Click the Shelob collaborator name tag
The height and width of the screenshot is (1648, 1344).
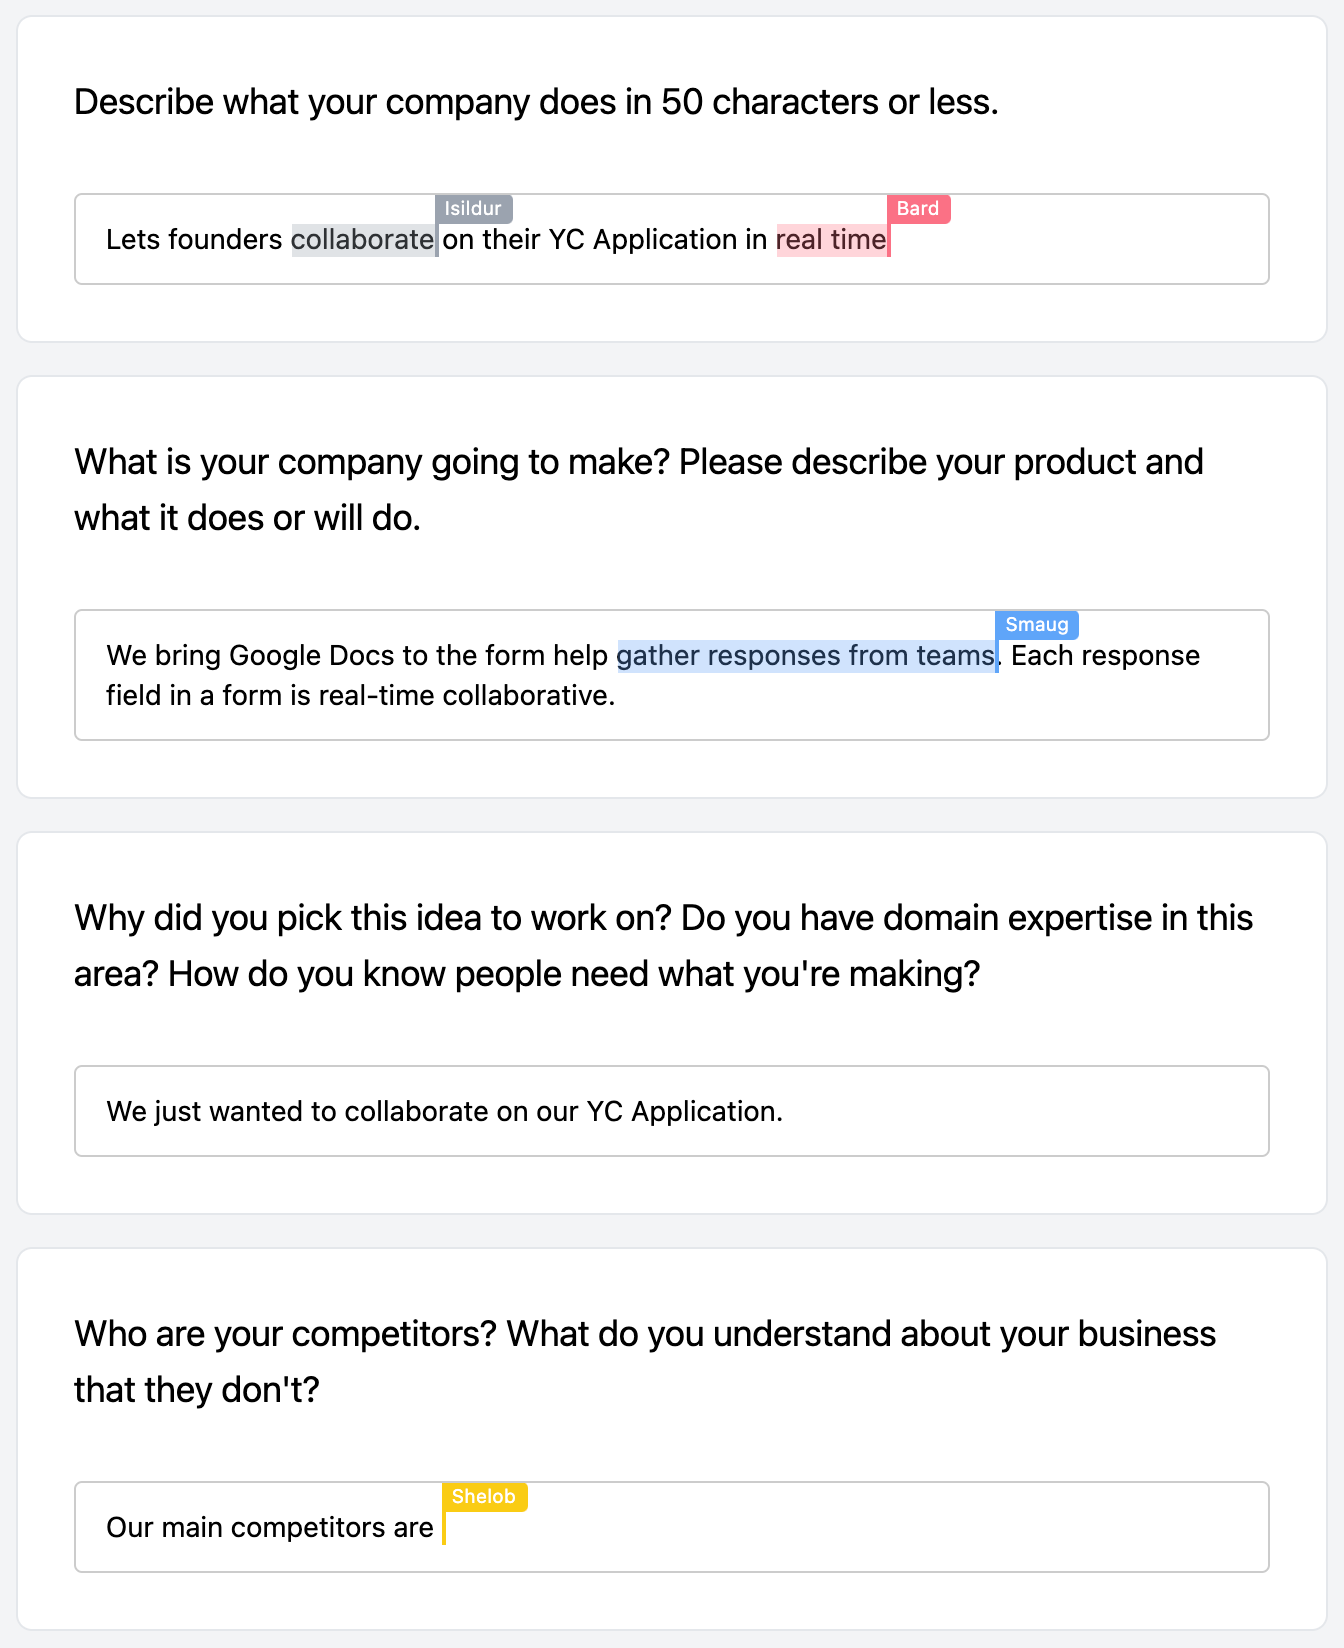tap(485, 1496)
